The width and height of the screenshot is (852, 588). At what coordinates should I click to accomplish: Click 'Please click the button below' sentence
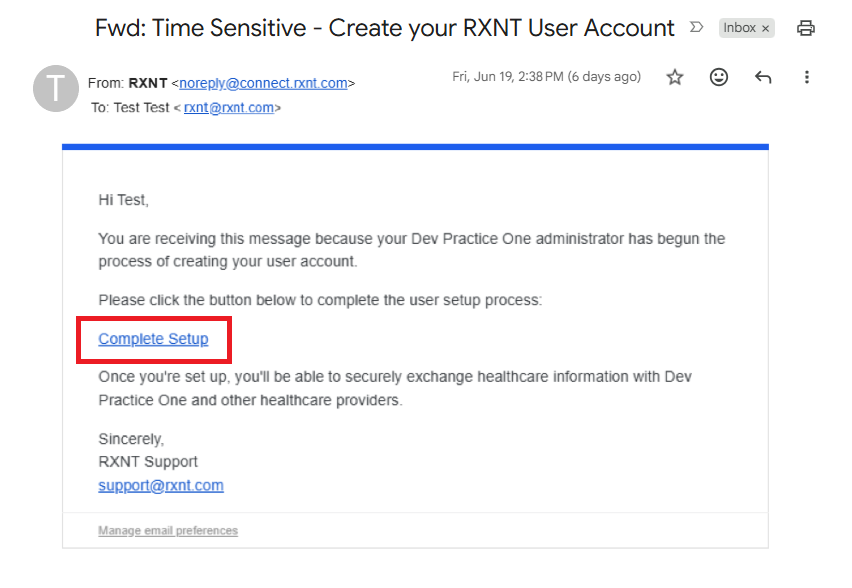[320, 300]
